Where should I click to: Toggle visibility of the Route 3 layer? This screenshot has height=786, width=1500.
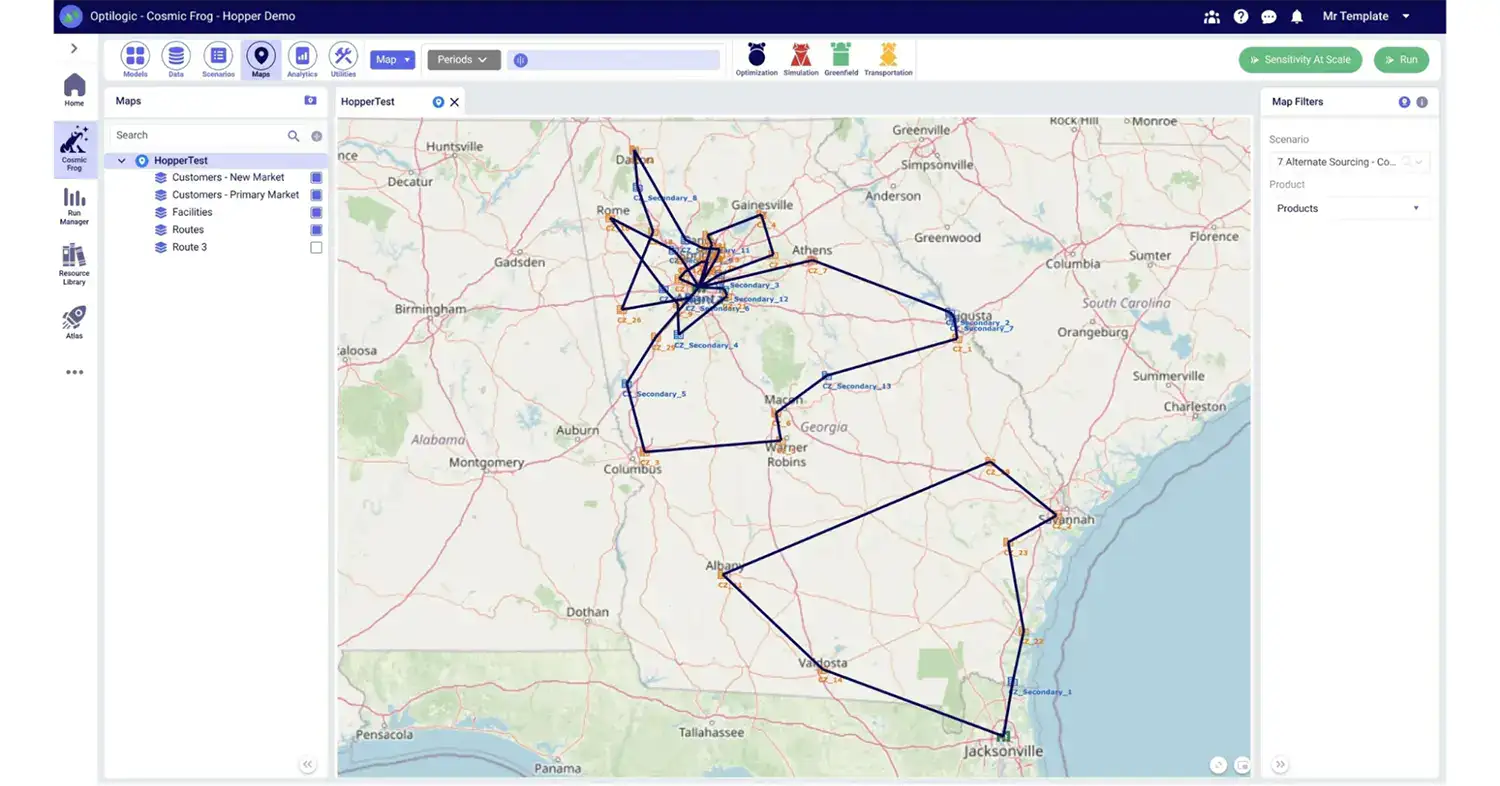[316, 247]
